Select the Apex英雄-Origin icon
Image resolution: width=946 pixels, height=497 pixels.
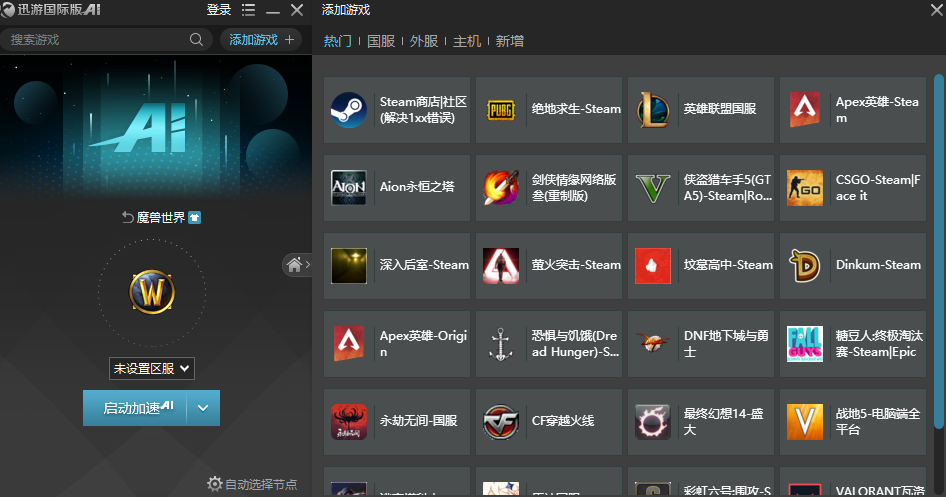[x=349, y=343]
